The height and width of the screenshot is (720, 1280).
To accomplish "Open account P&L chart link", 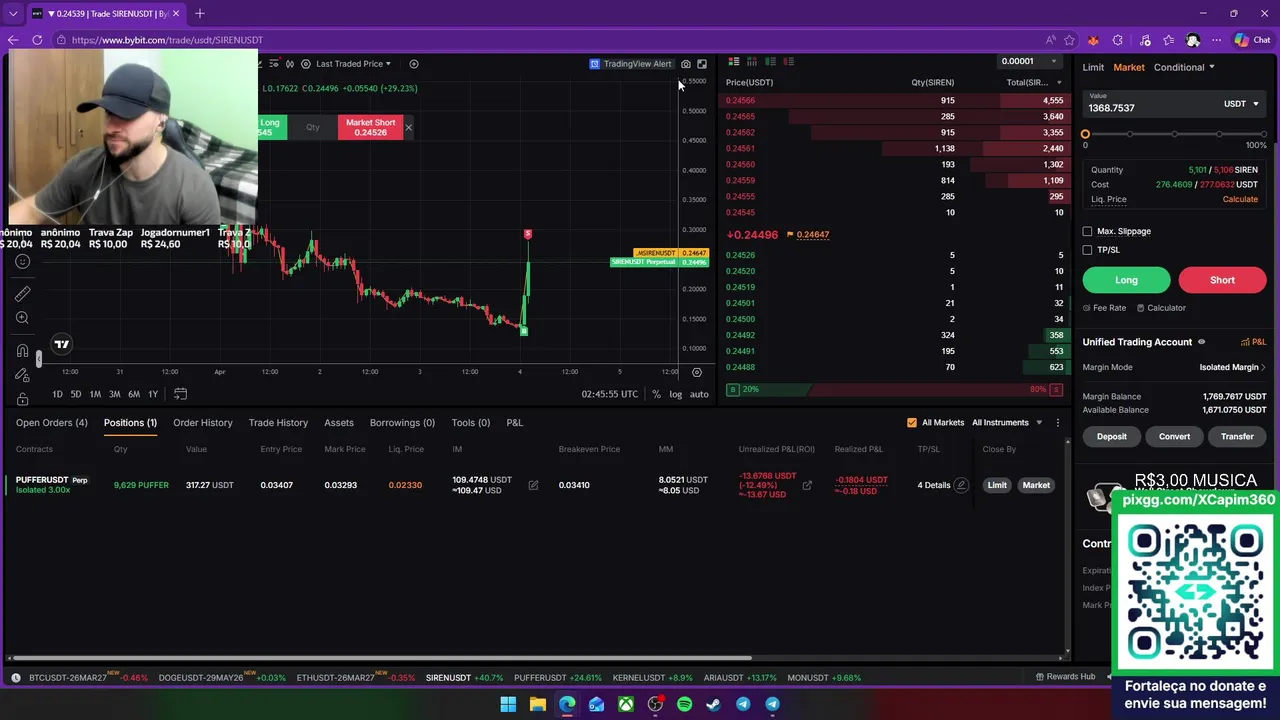I will click(x=1253, y=342).
